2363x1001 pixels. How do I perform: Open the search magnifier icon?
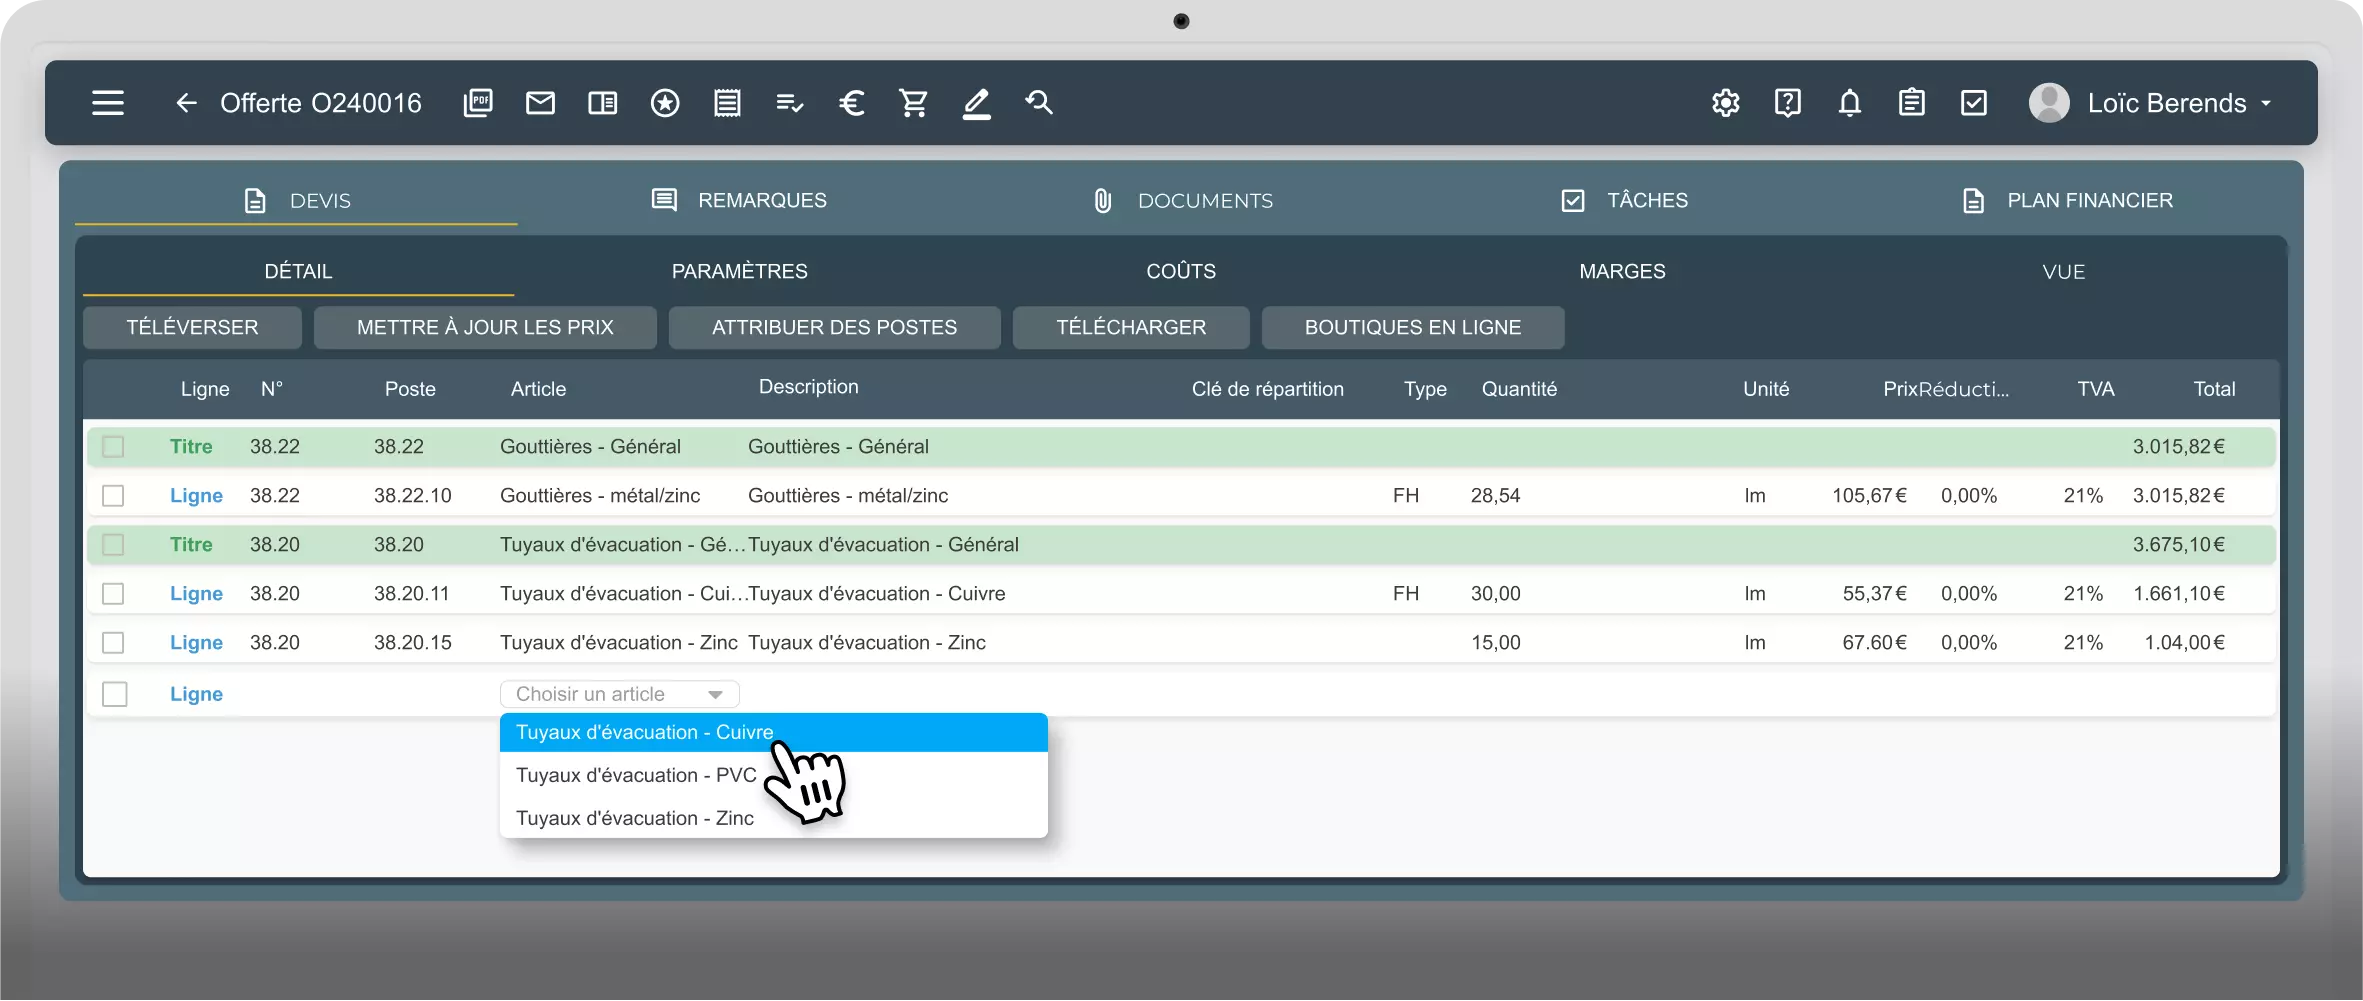pos(1039,103)
